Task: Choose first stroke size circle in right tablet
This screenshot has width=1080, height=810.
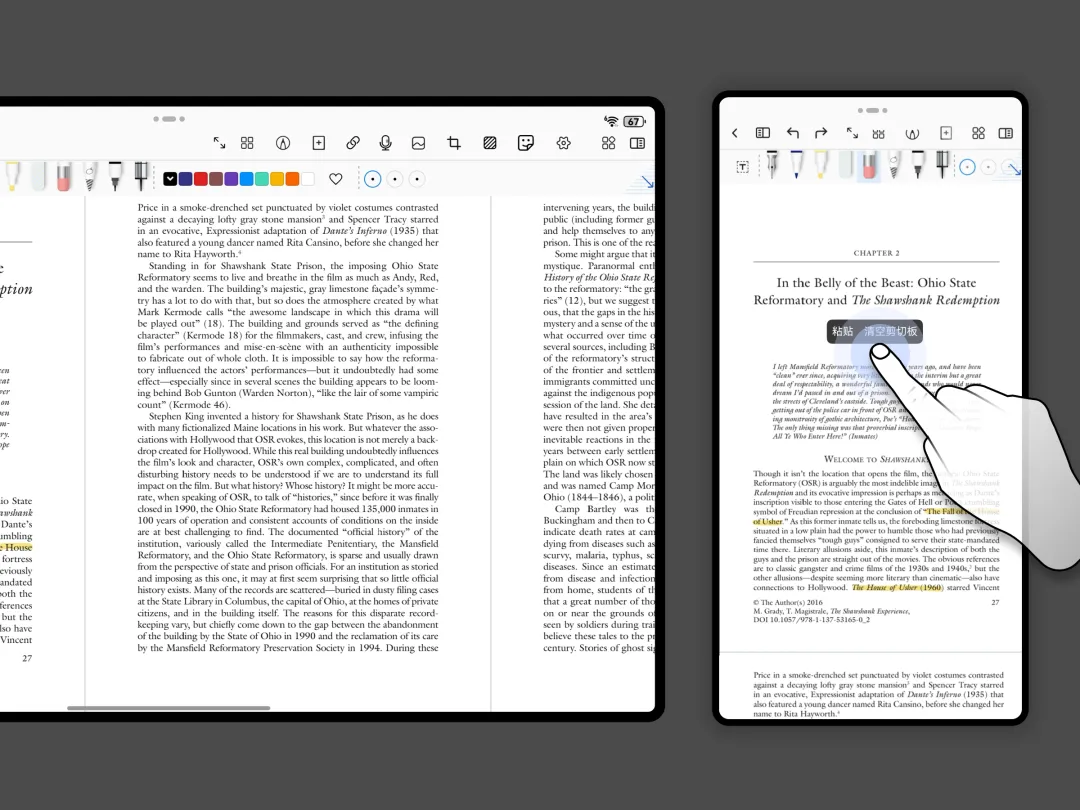Action: [967, 167]
